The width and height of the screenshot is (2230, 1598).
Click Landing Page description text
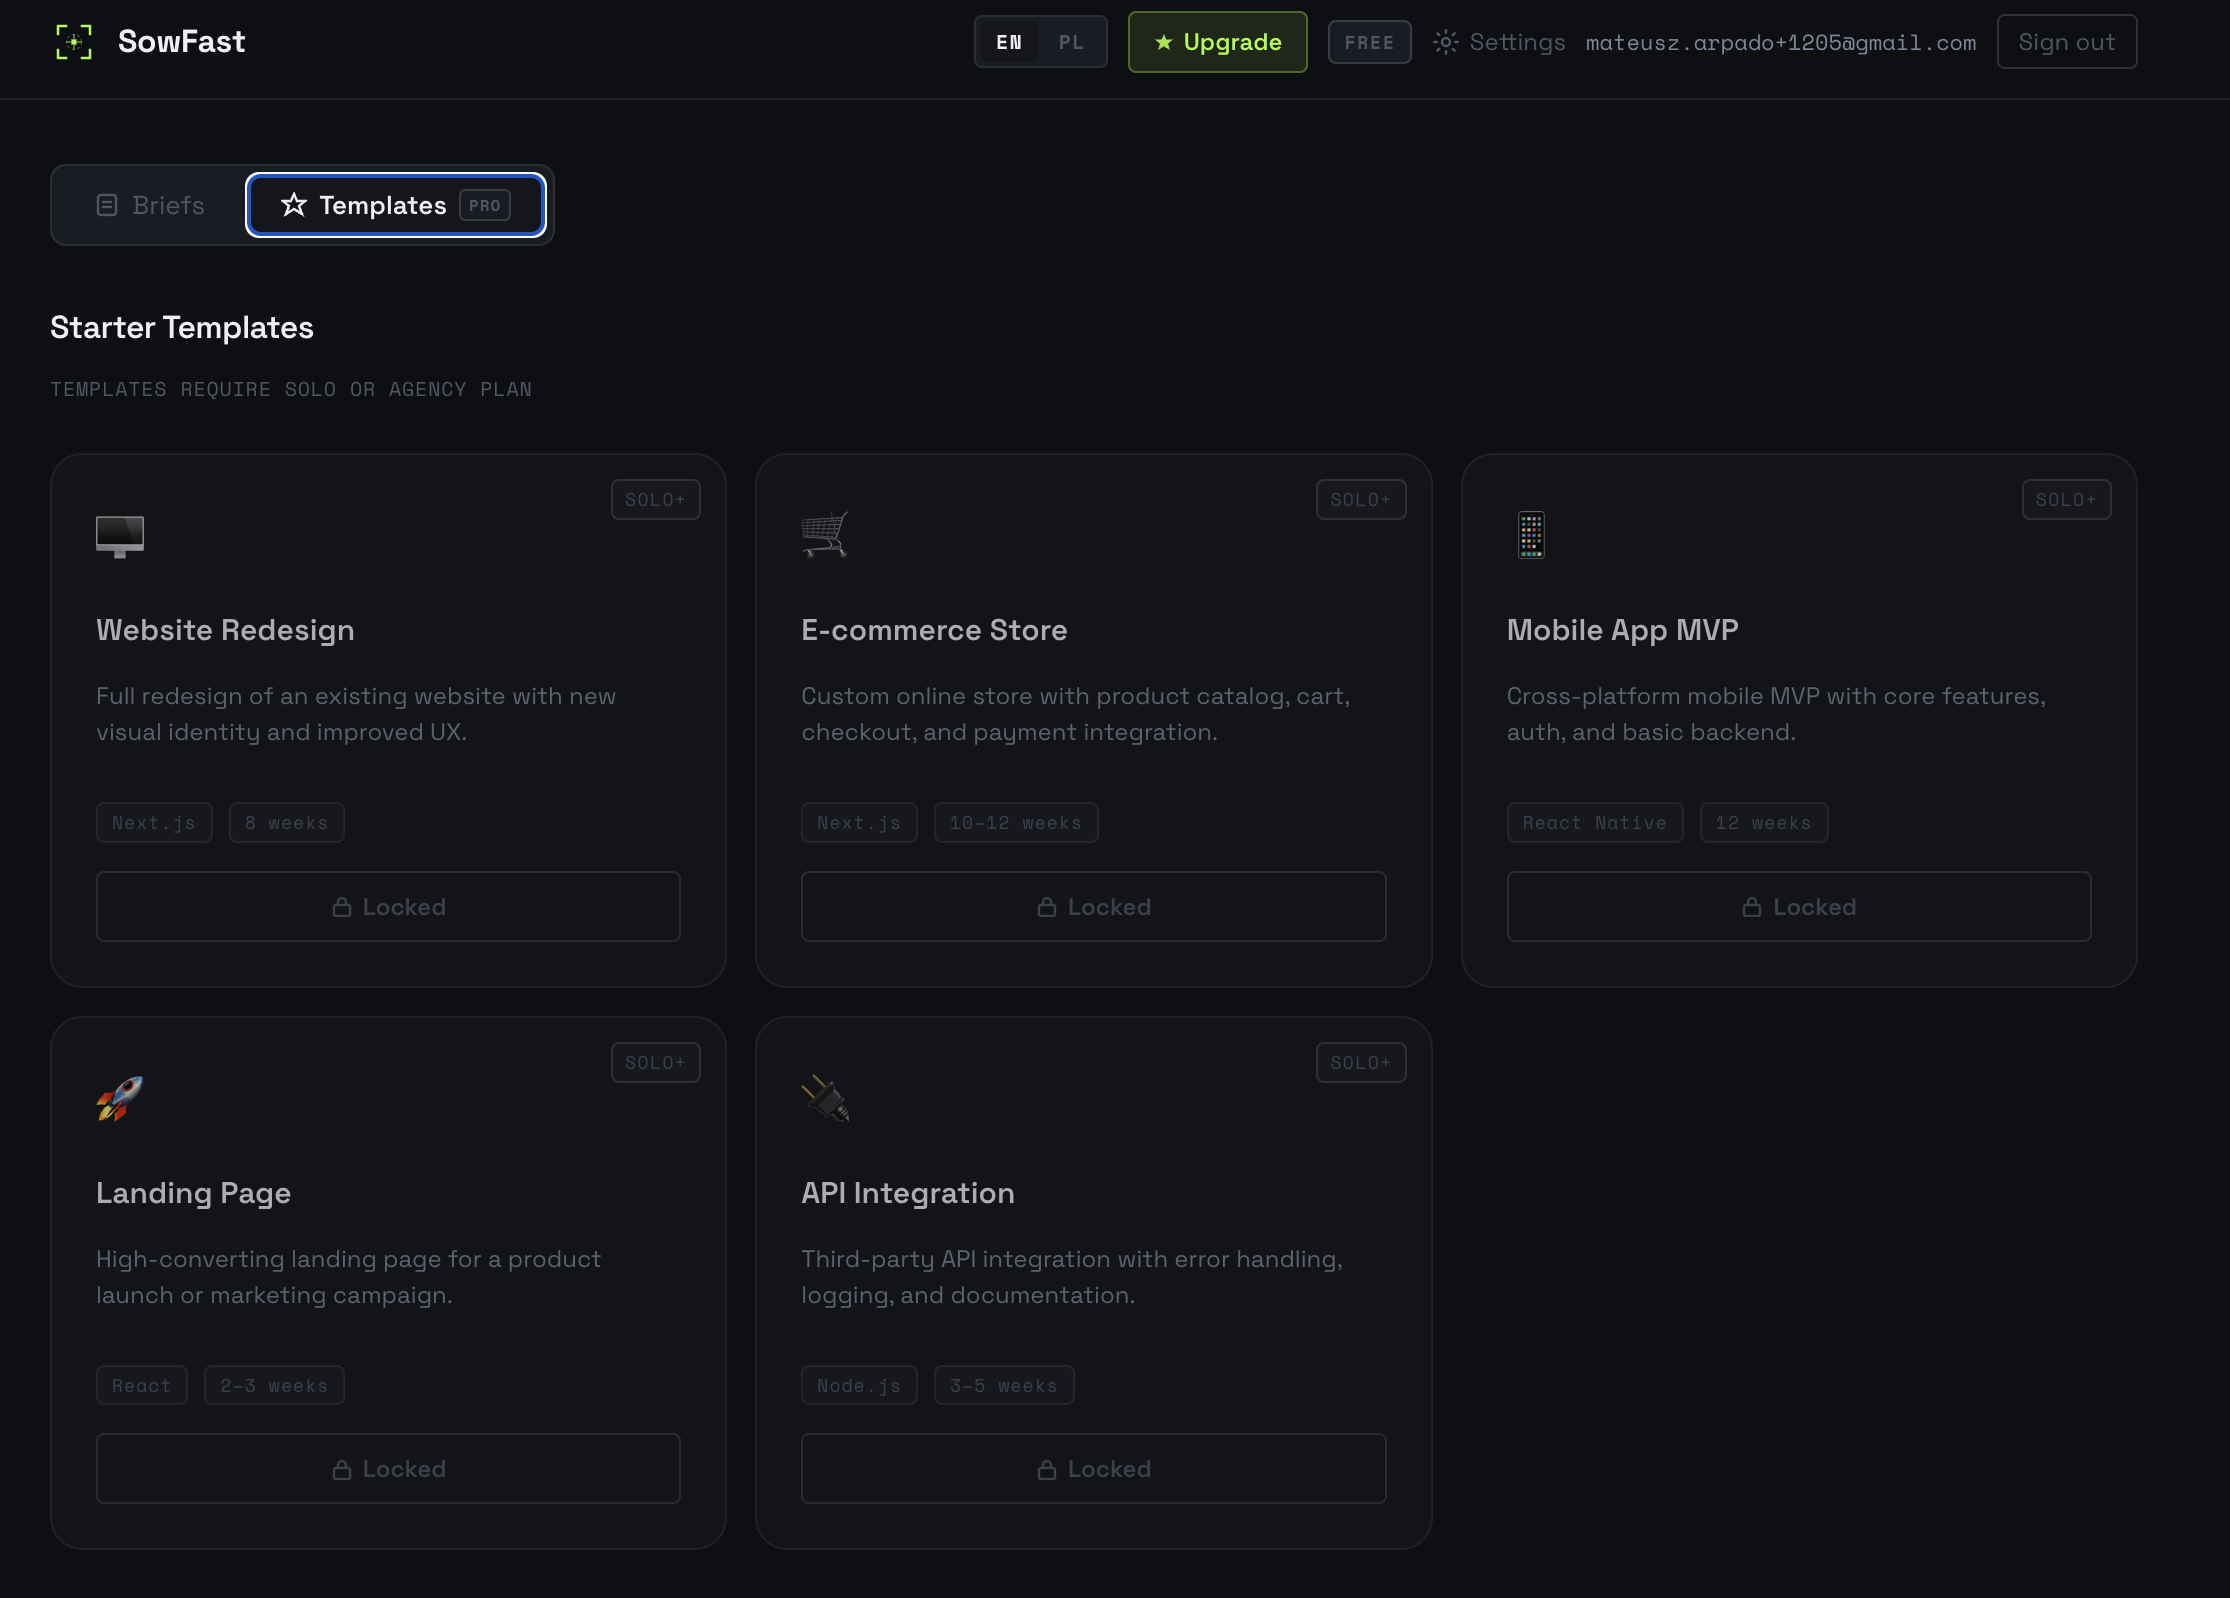point(349,1277)
